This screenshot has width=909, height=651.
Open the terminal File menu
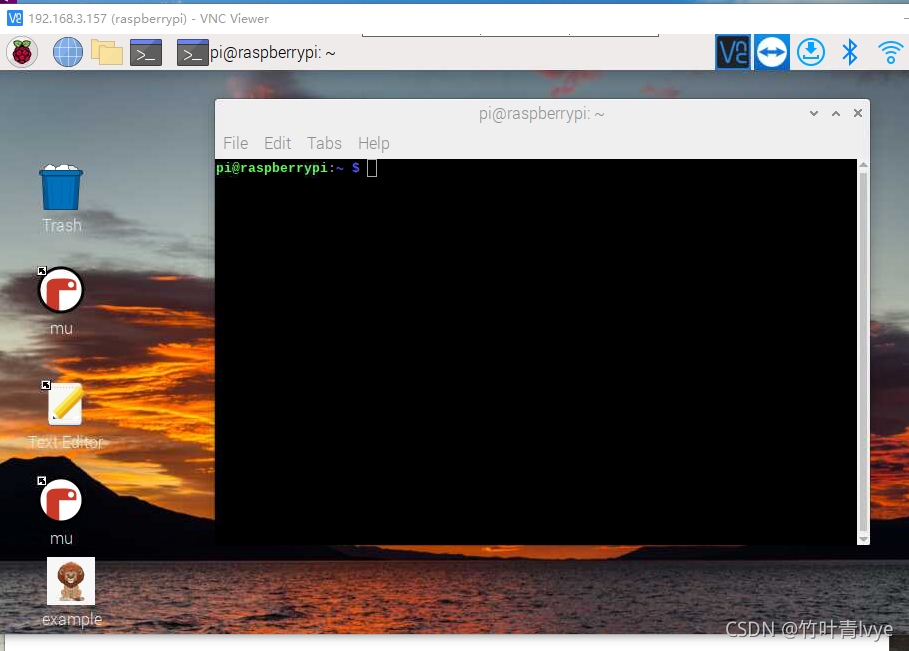coord(235,143)
